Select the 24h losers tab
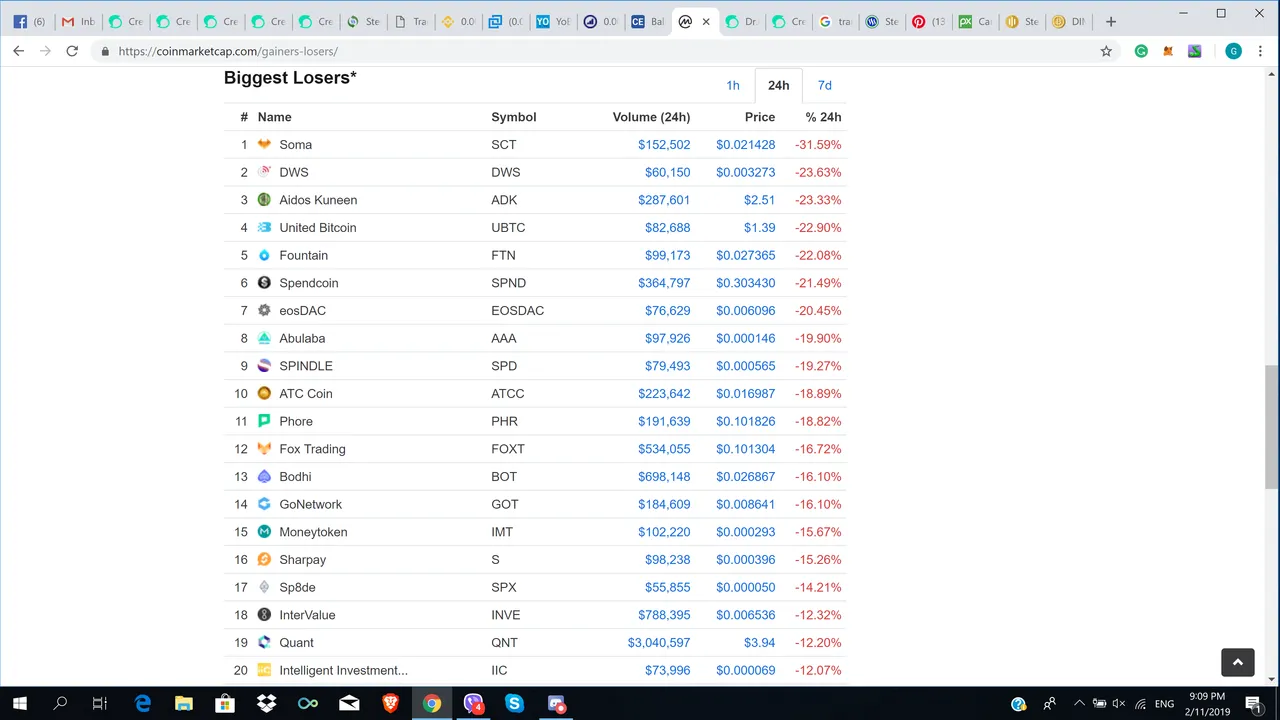 778,85
